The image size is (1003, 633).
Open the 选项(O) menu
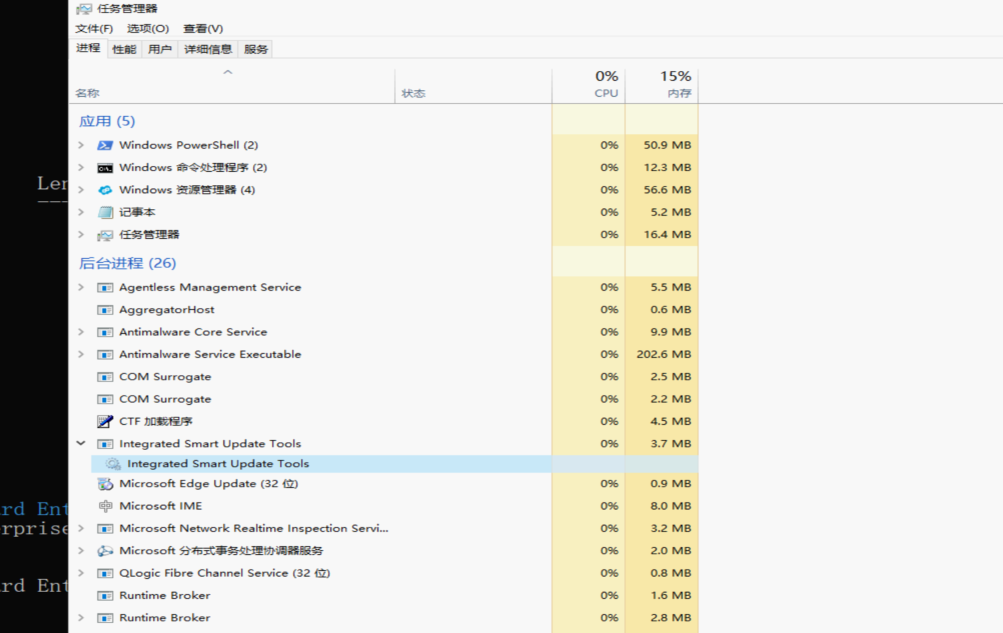(148, 29)
